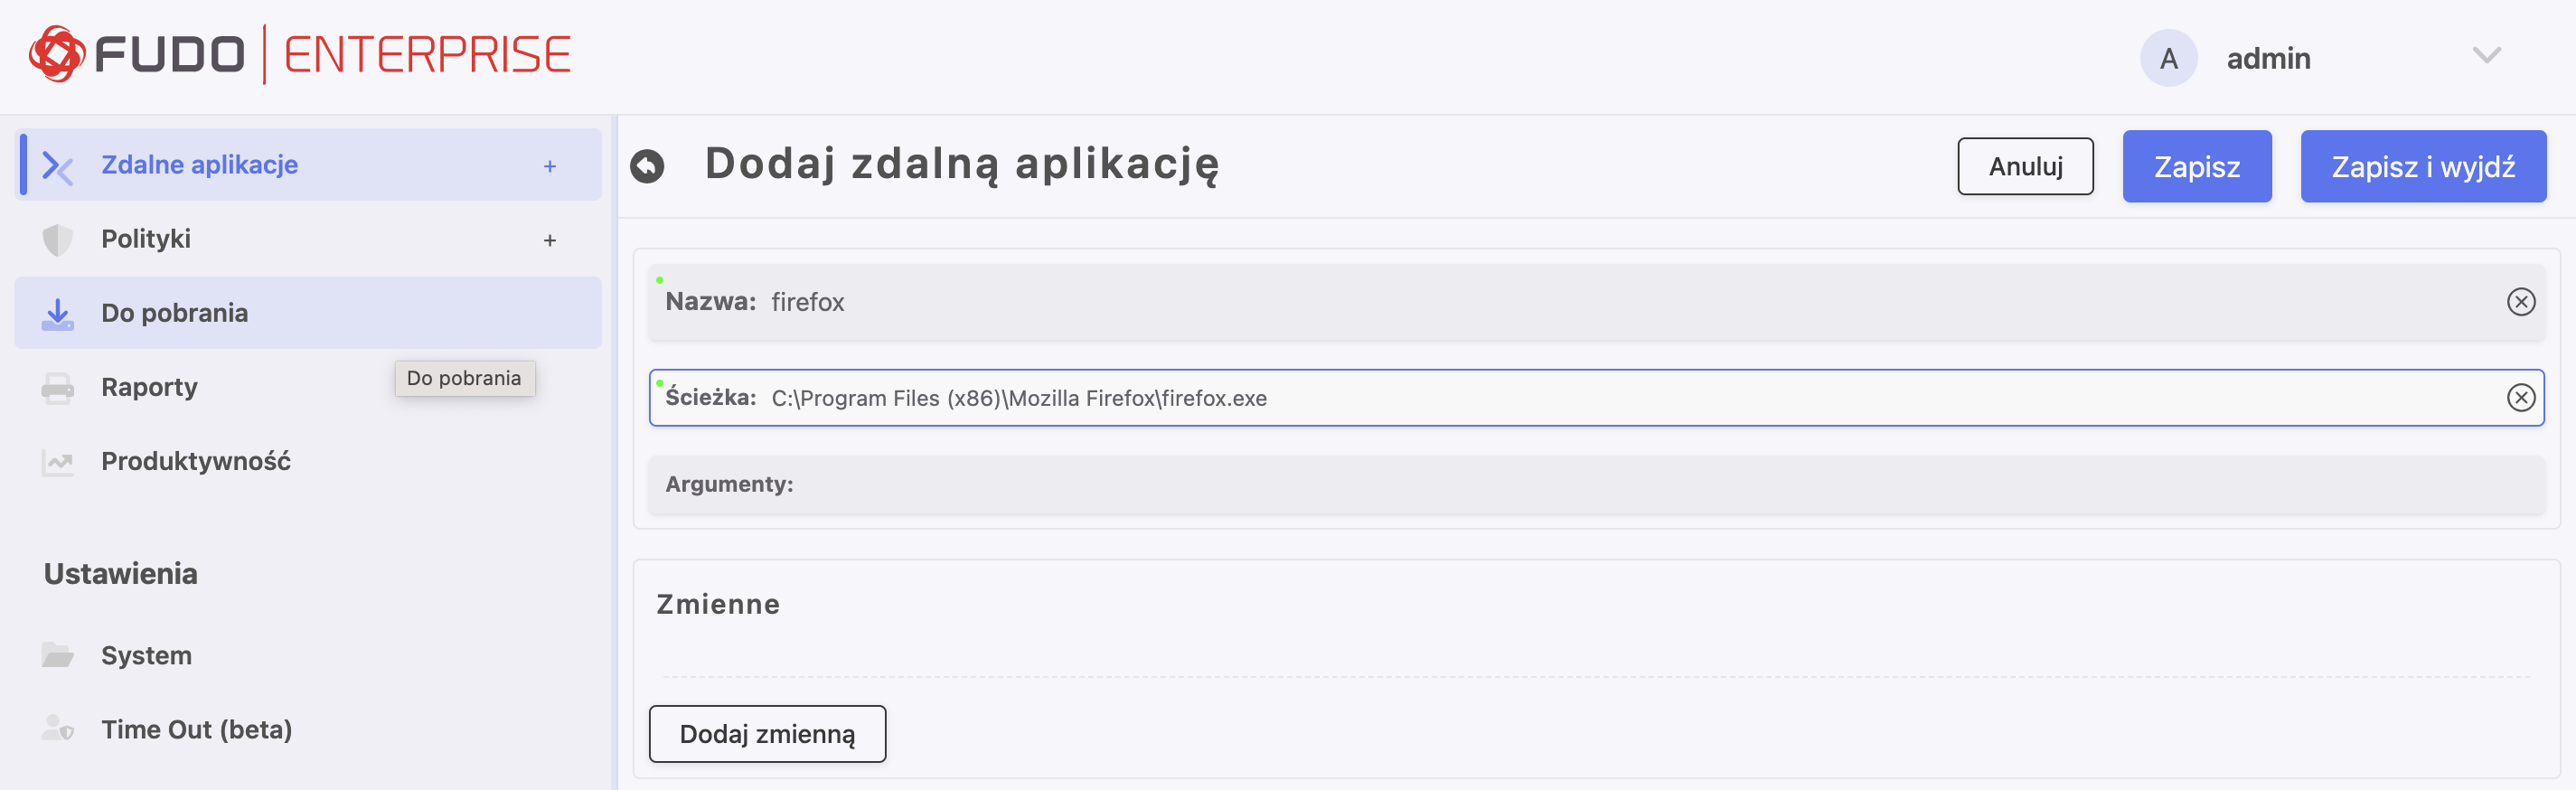Open the Raporty menu item
Viewport: 2576px width, 790px height.
click(x=150, y=388)
